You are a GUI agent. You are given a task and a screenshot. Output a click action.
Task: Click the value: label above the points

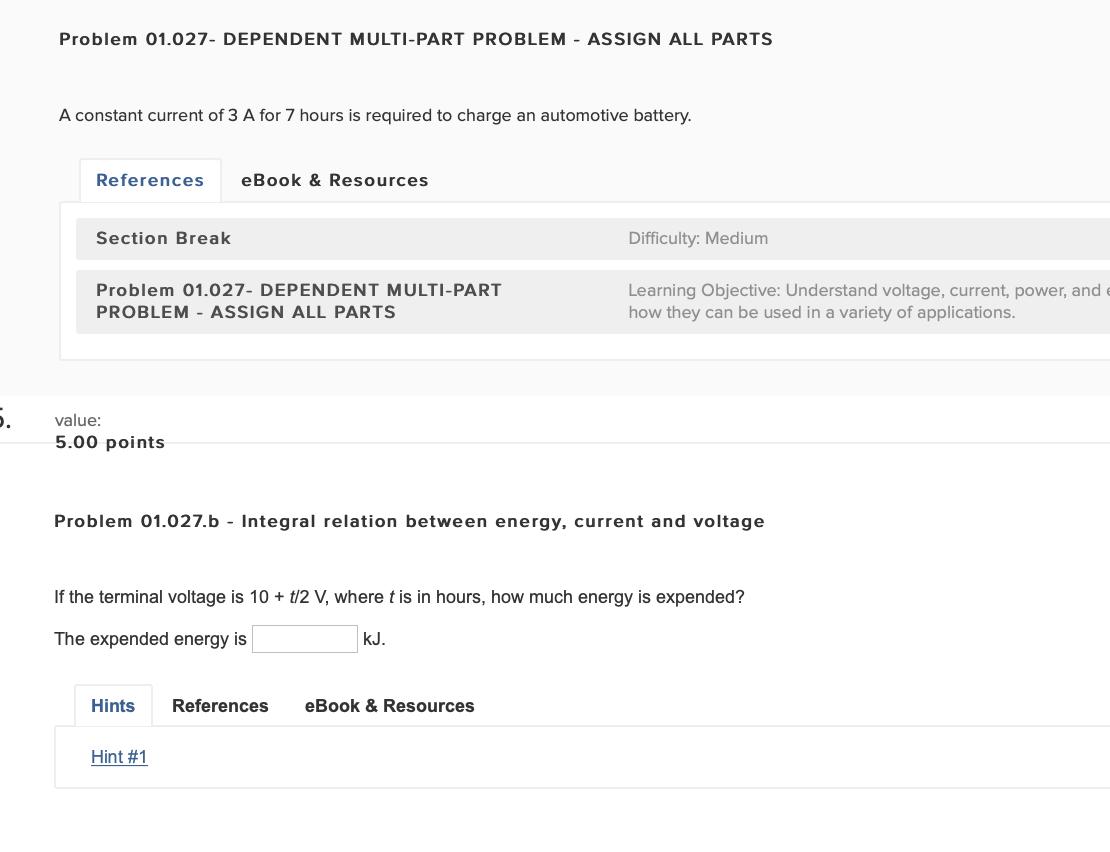(77, 420)
